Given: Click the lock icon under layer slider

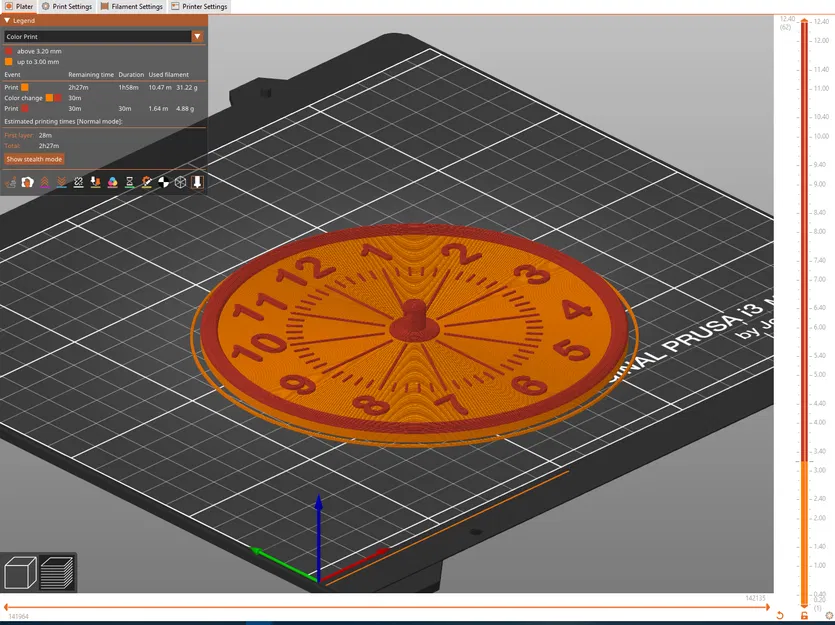Looking at the screenshot, I should (x=804, y=615).
